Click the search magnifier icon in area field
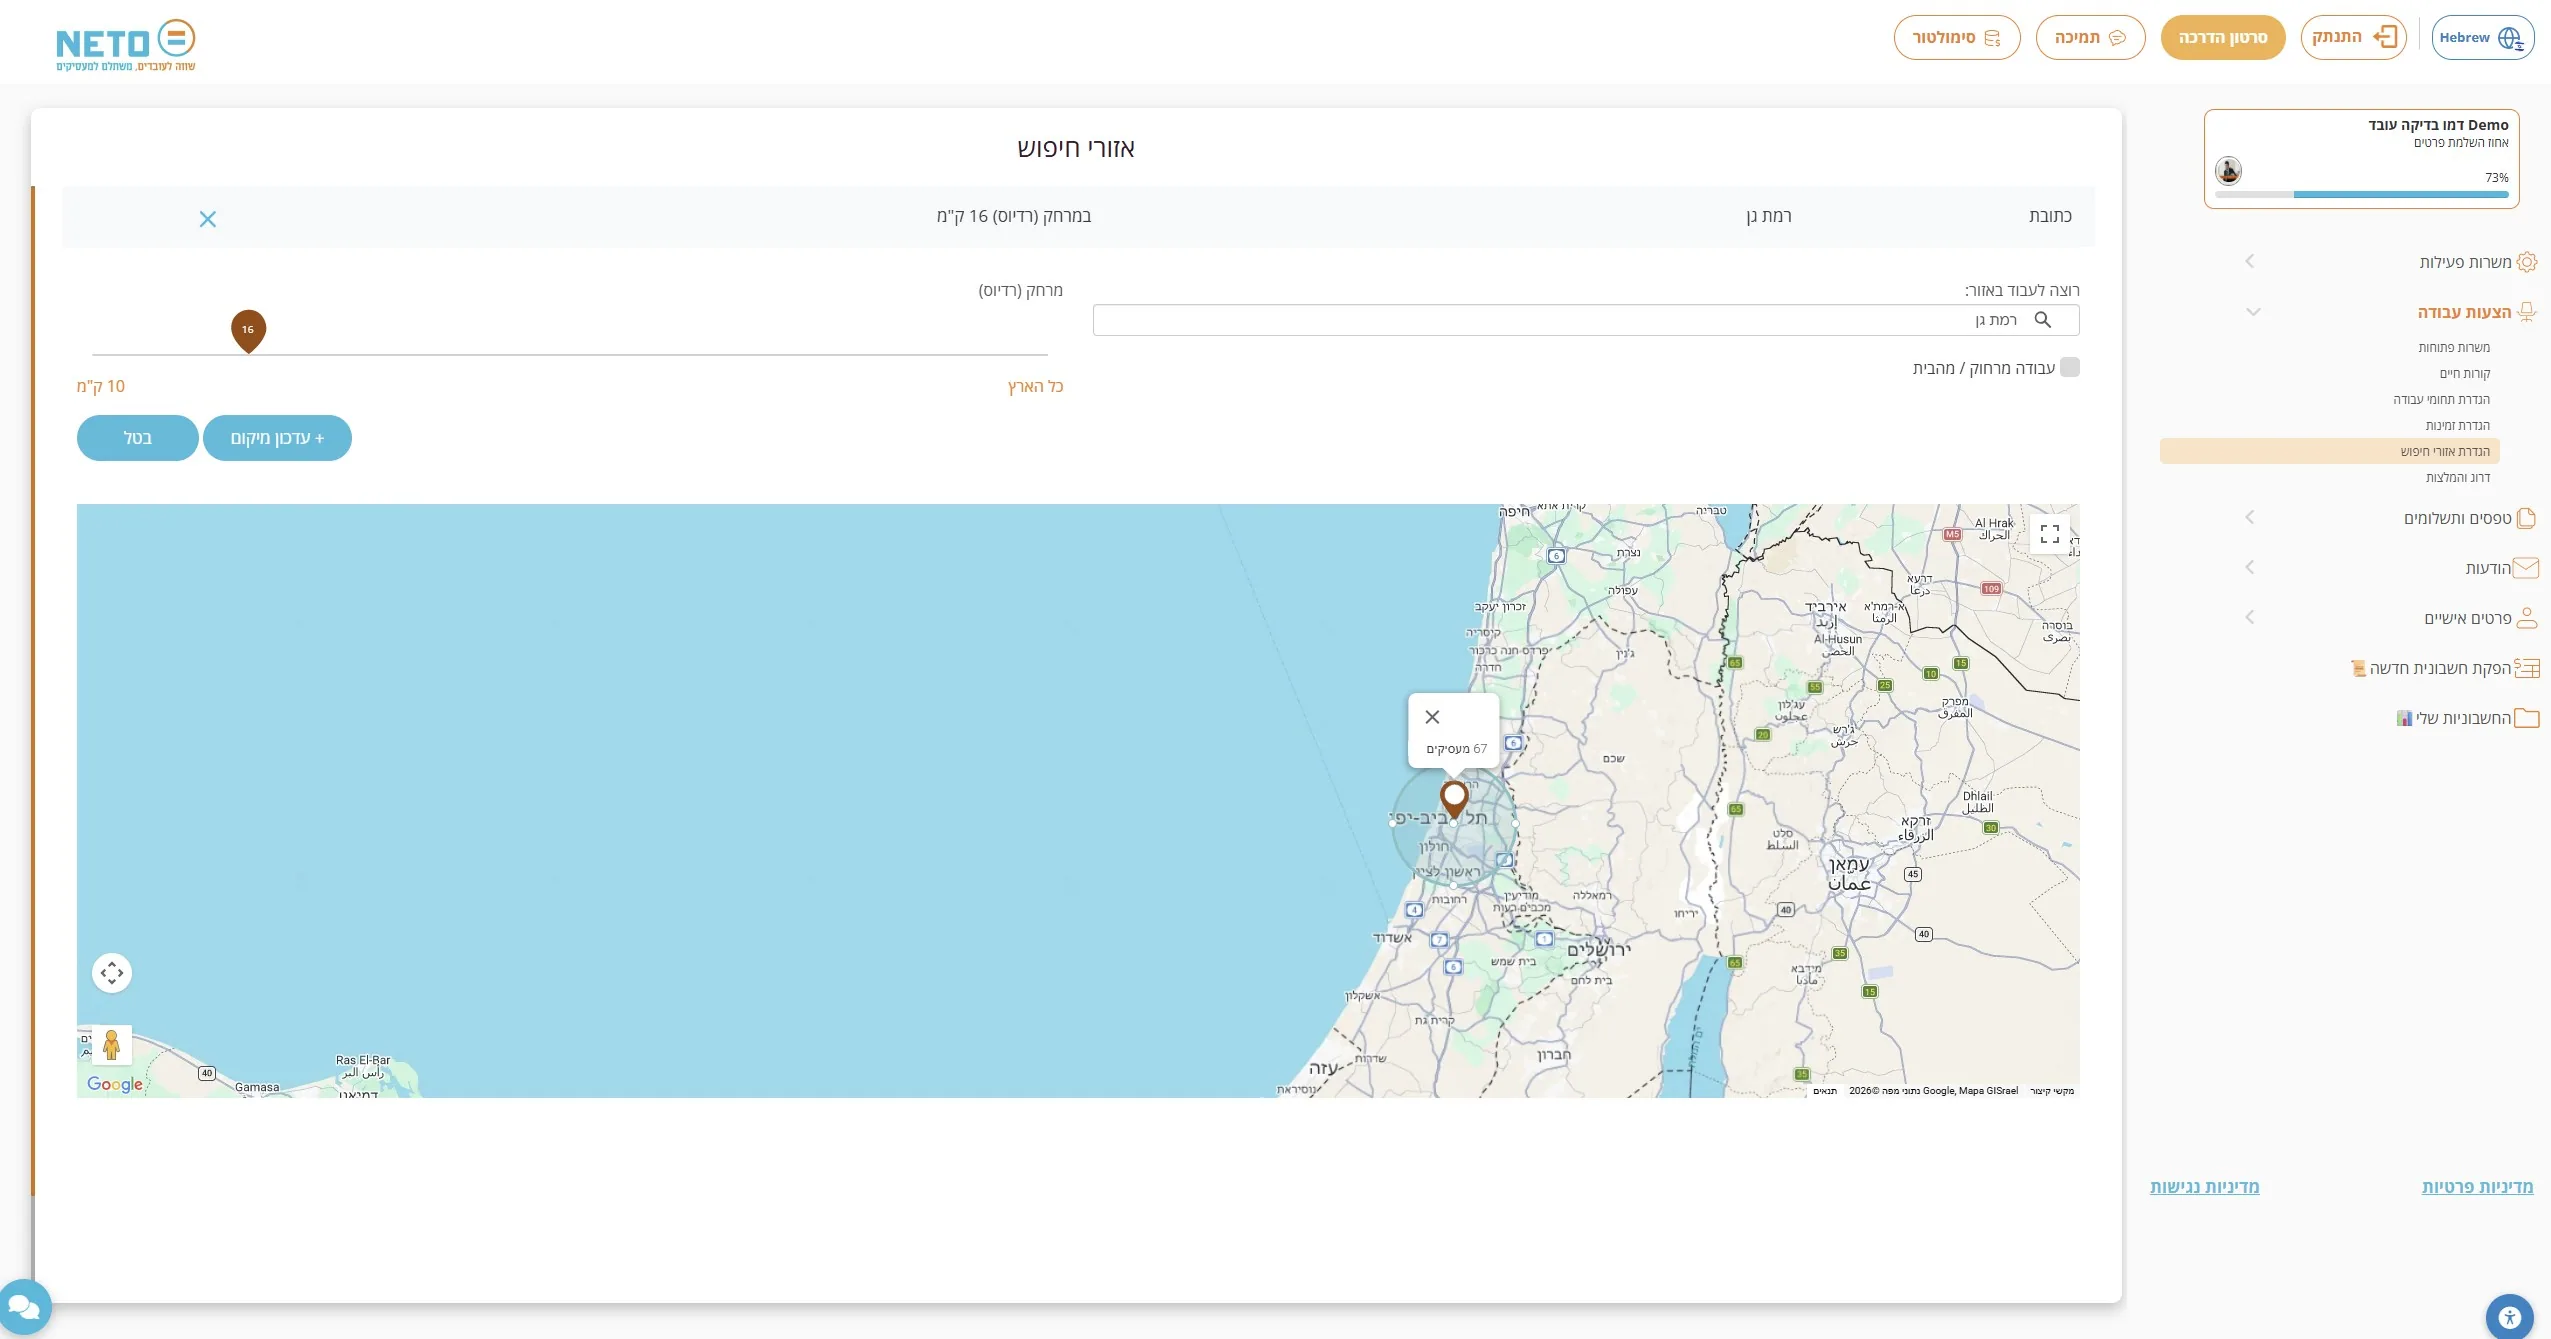This screenshot has height=1339, width=2551. (2043, 320)
